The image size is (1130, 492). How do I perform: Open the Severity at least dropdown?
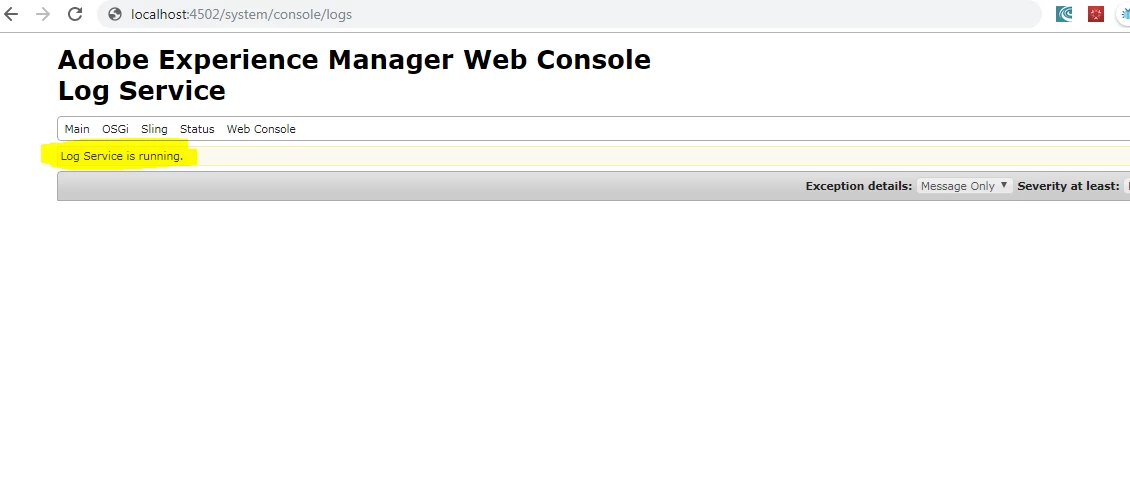[1126, 186]
